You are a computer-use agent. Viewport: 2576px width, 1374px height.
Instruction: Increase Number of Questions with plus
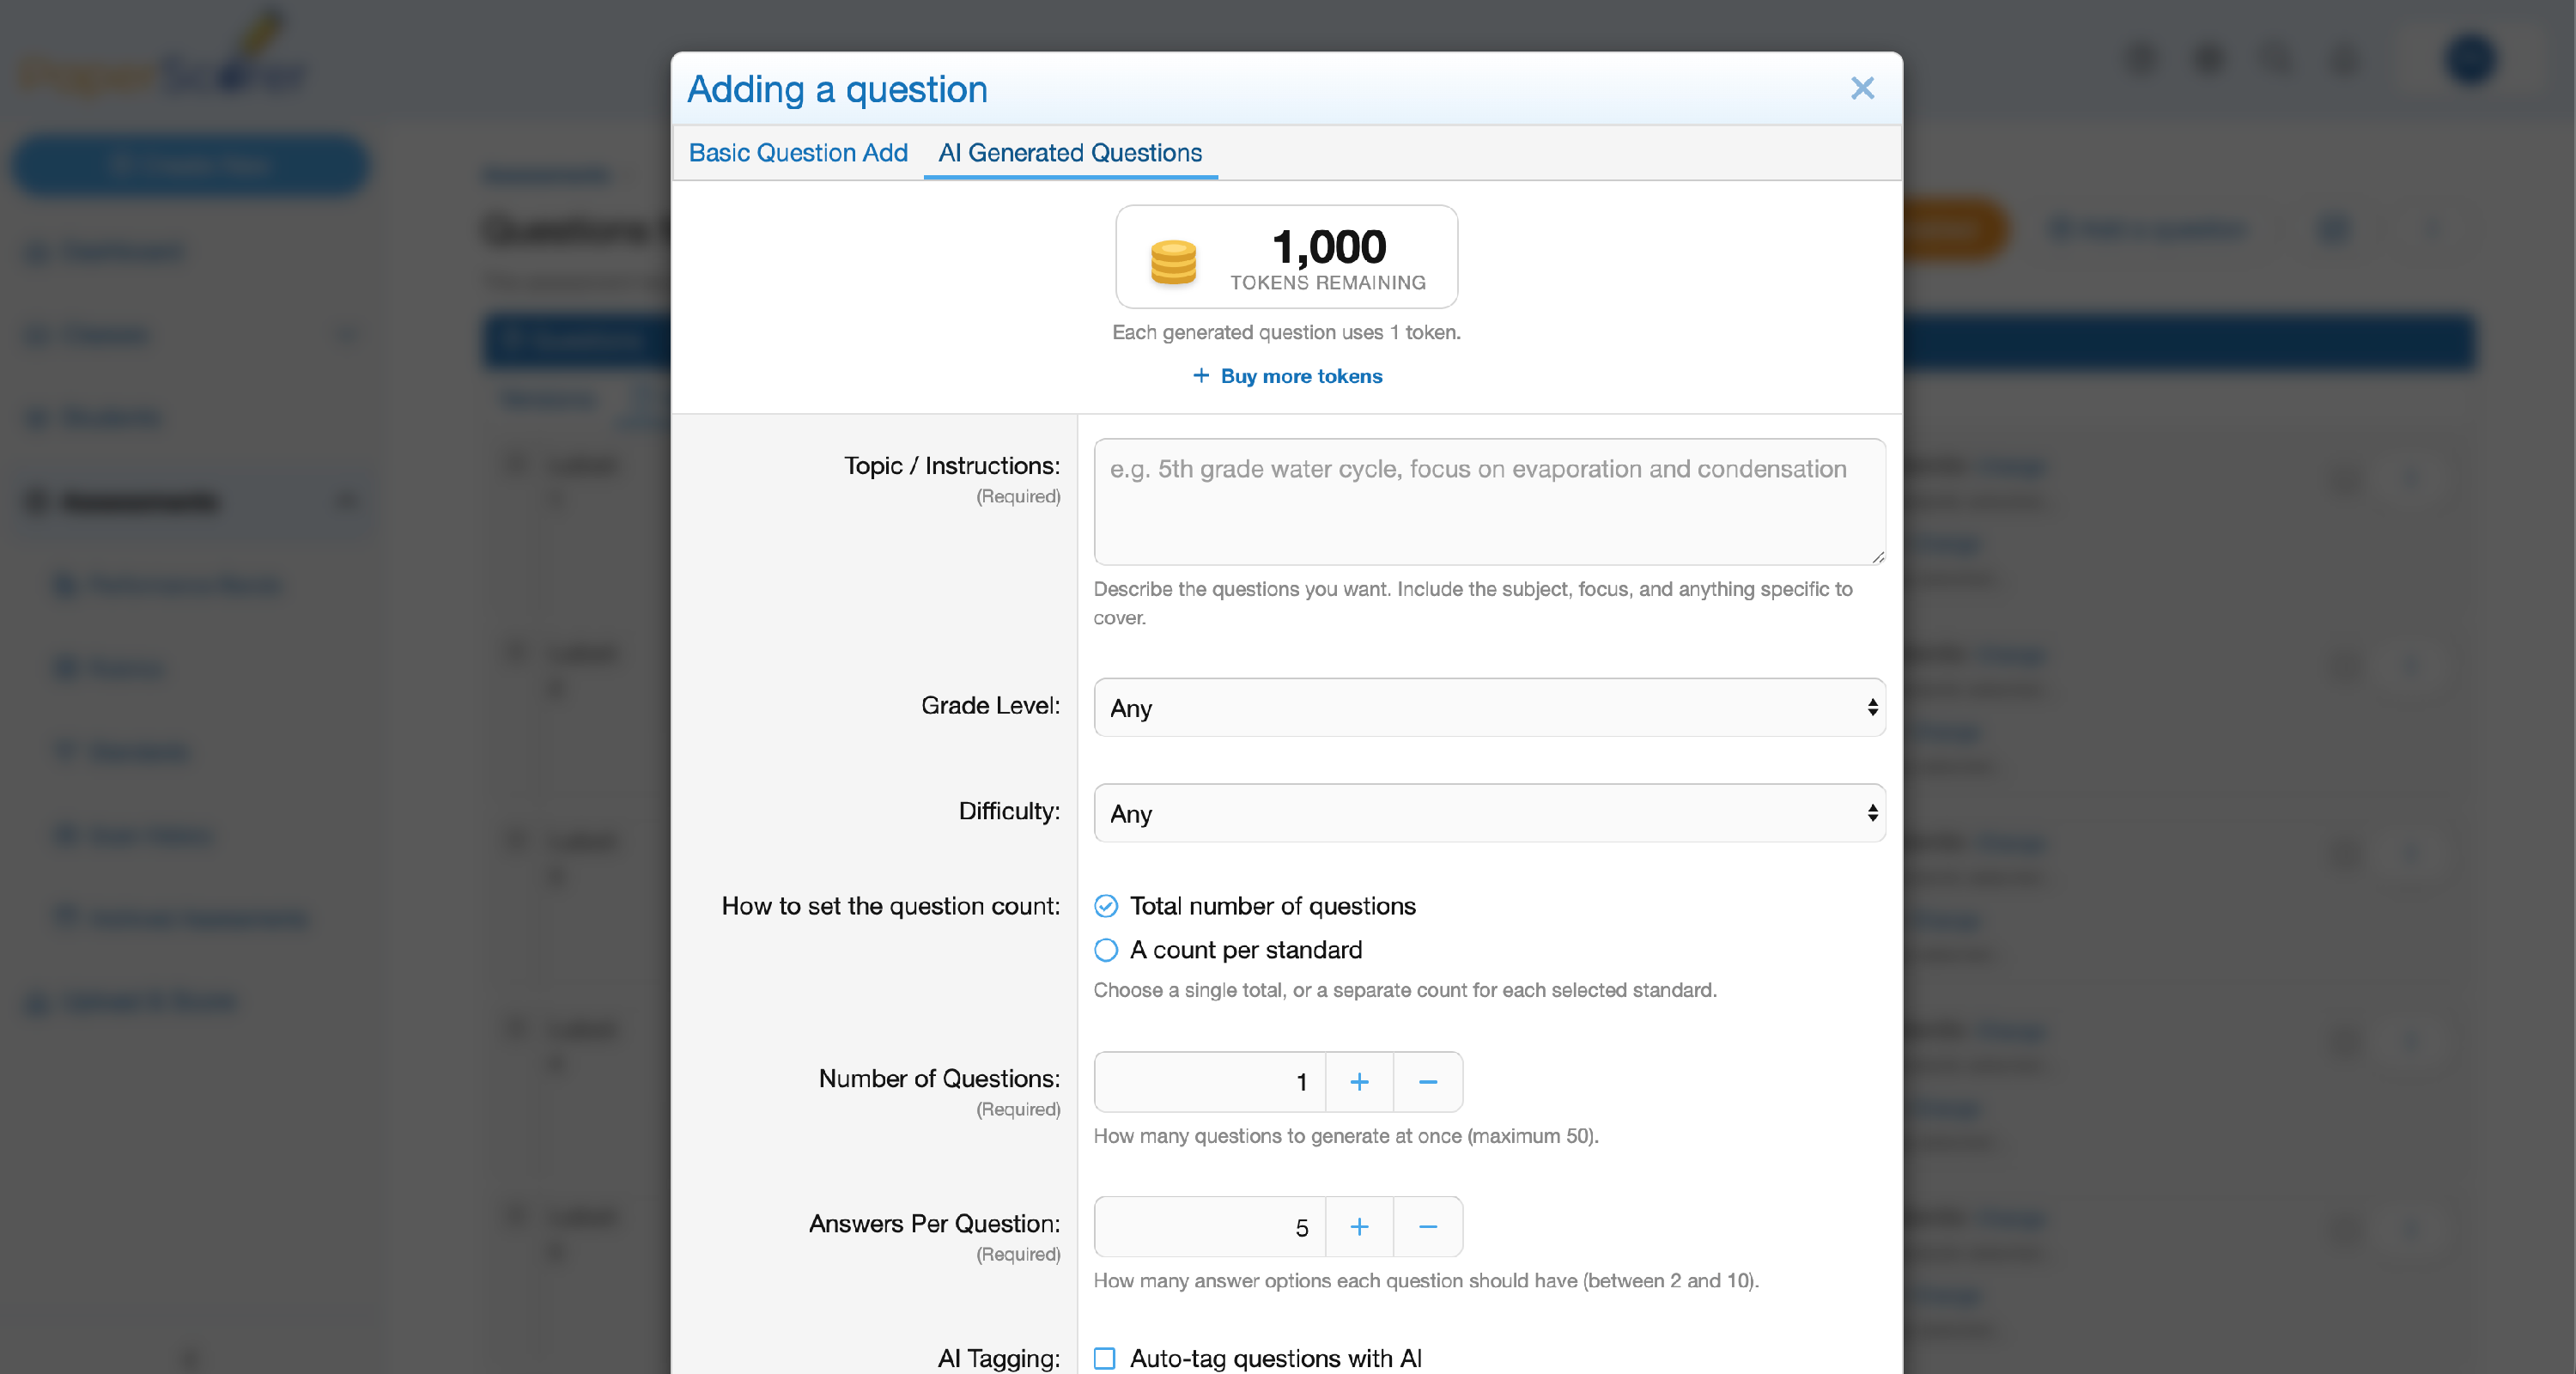click(x=1359, y=1082)
